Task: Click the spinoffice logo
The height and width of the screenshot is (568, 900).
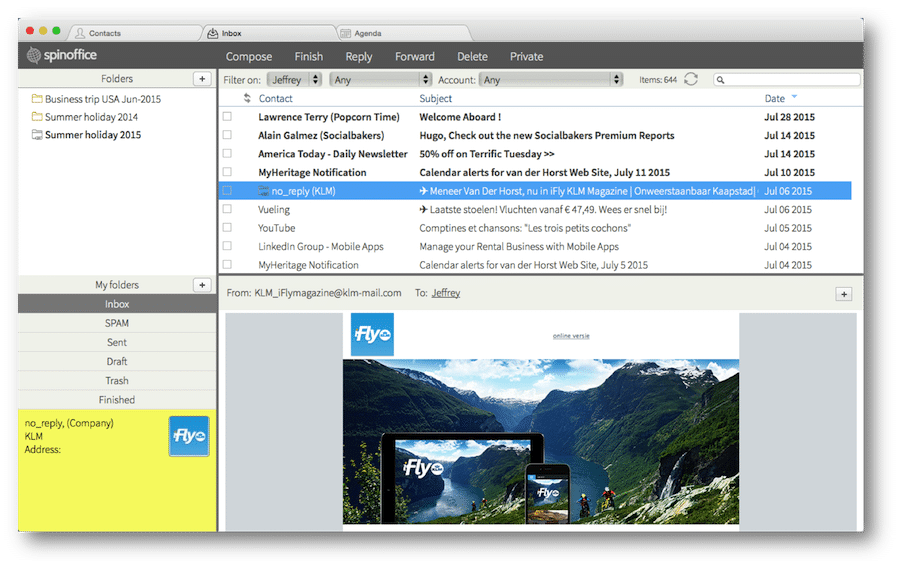Action: (61, 55)
